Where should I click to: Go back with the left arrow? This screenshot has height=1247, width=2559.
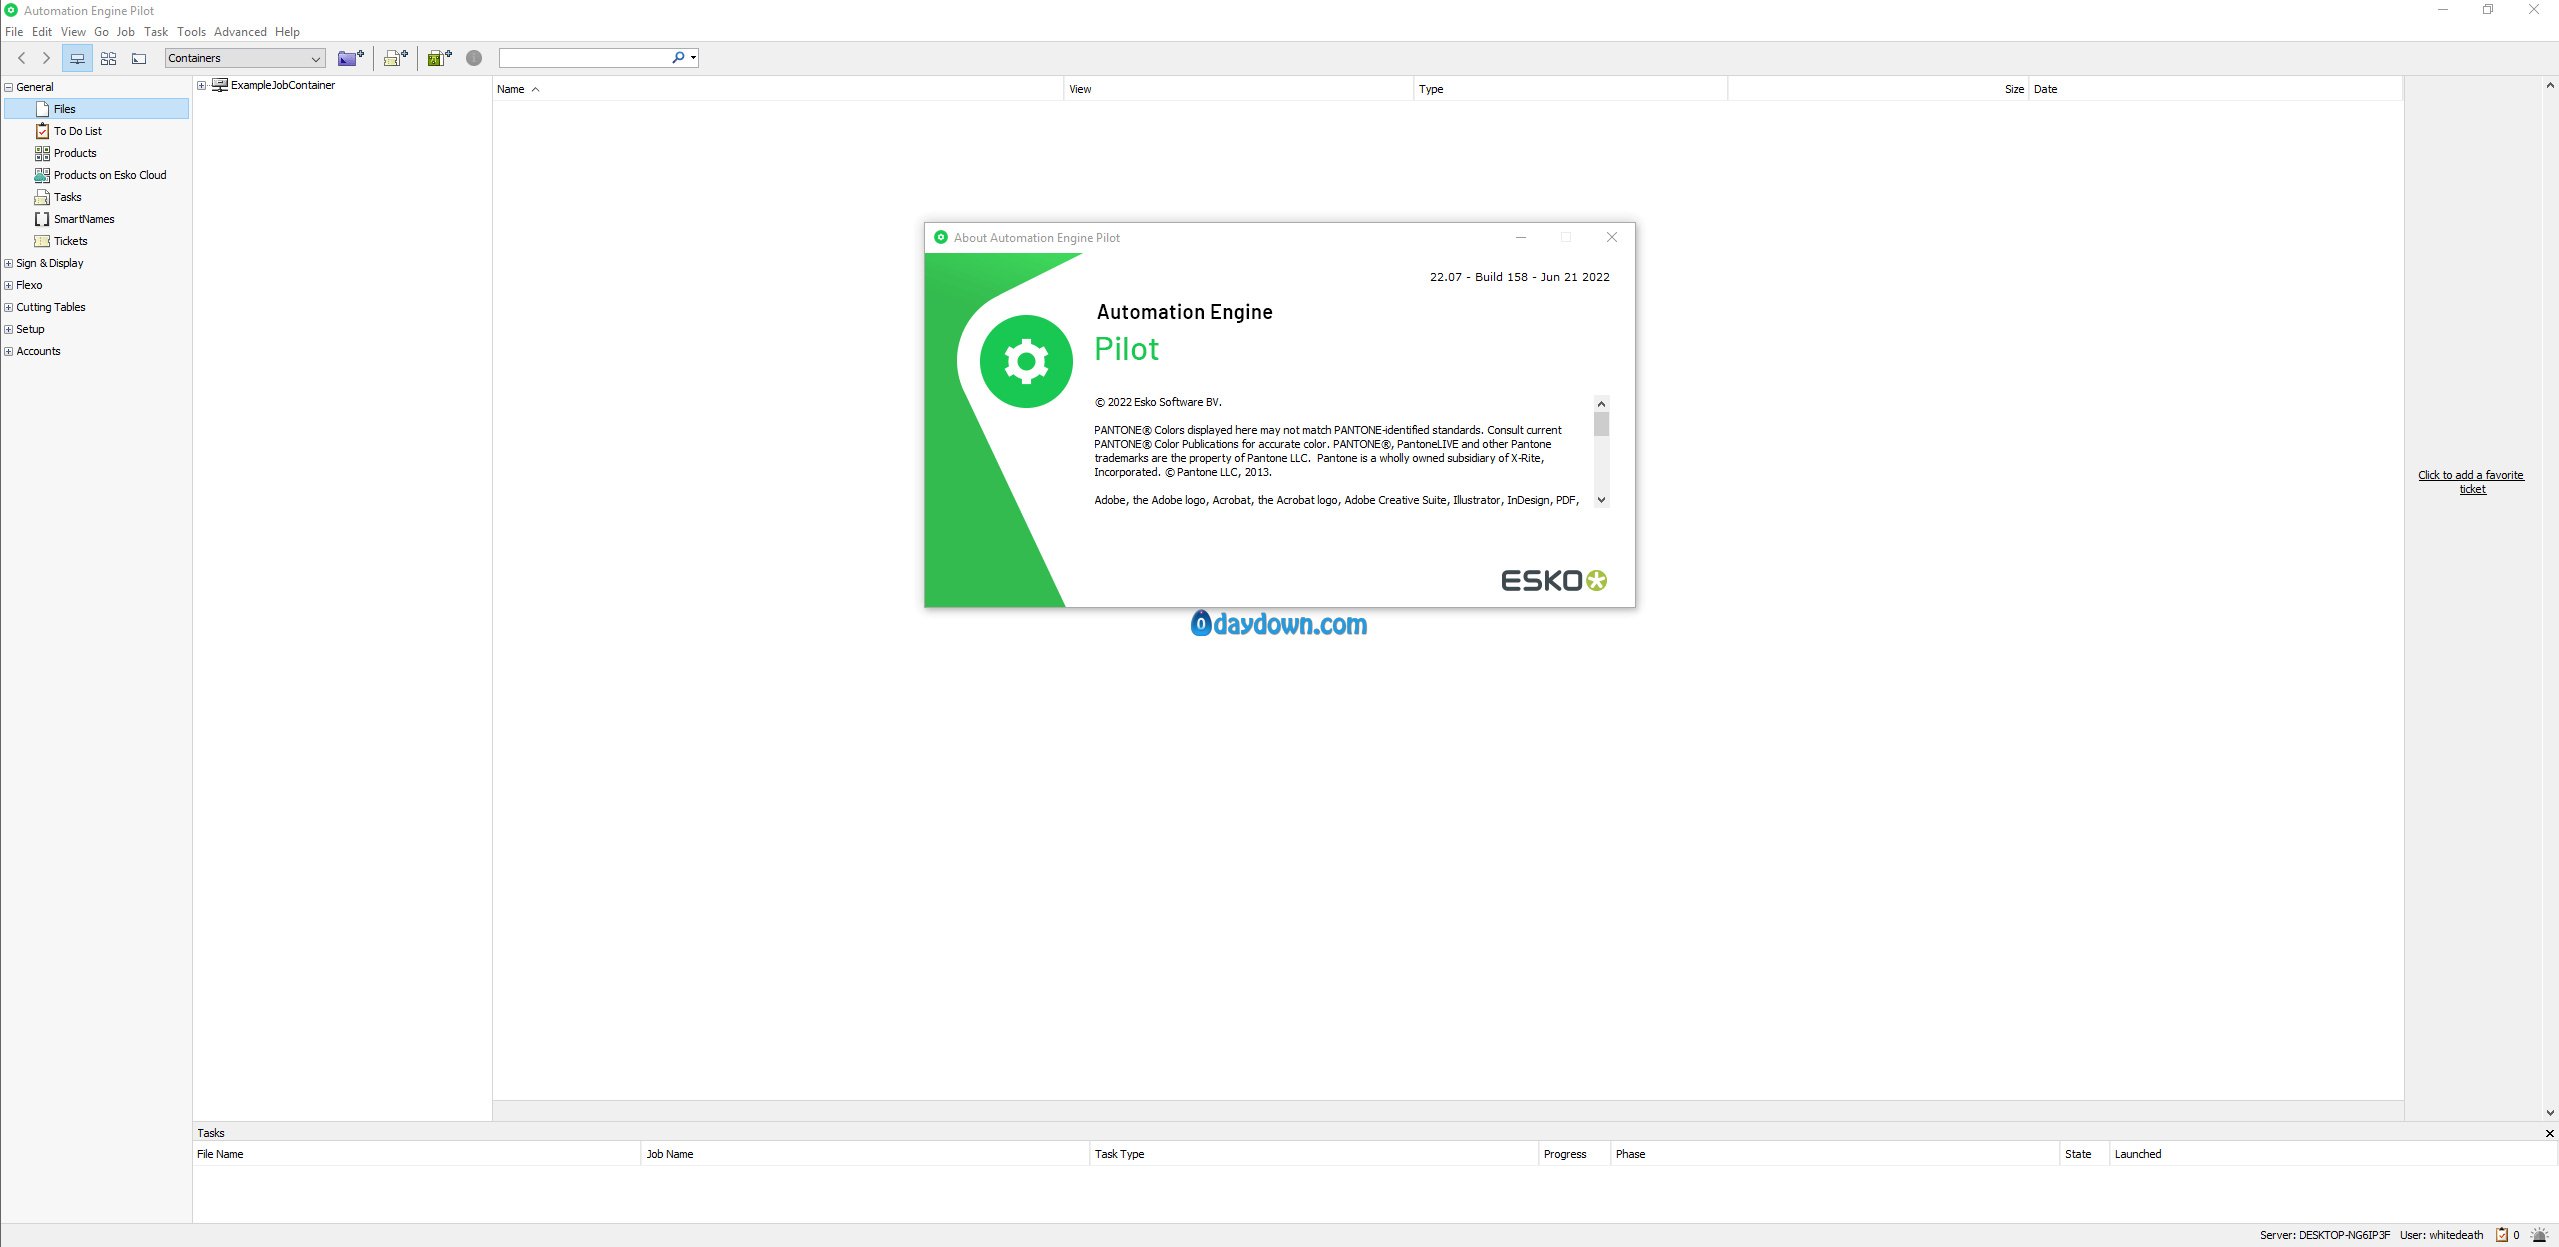pos(22,58)
